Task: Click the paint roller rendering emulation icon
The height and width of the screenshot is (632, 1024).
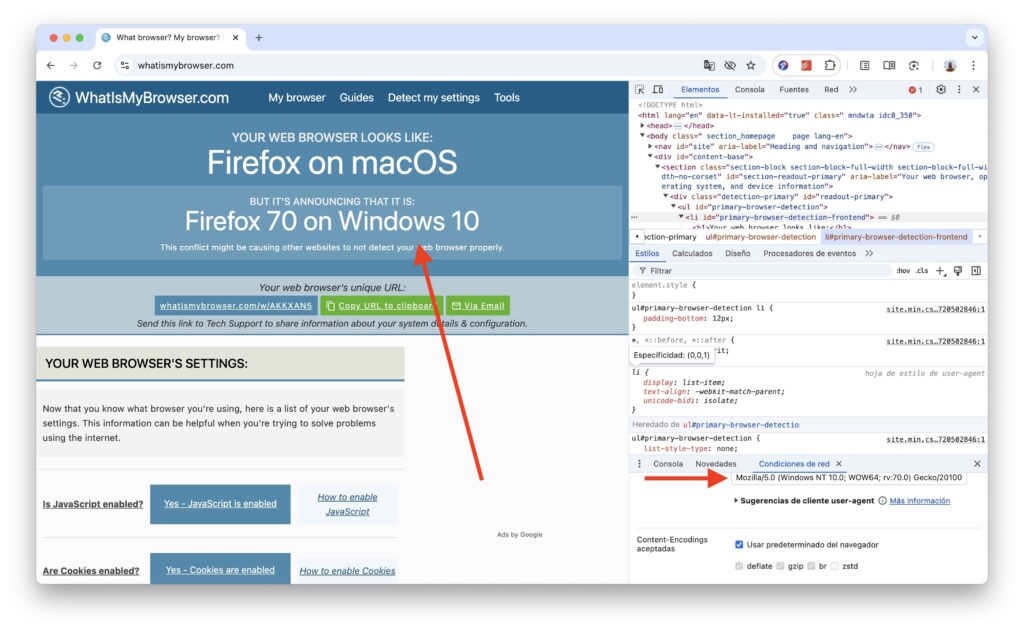Action: click(957, 271)
